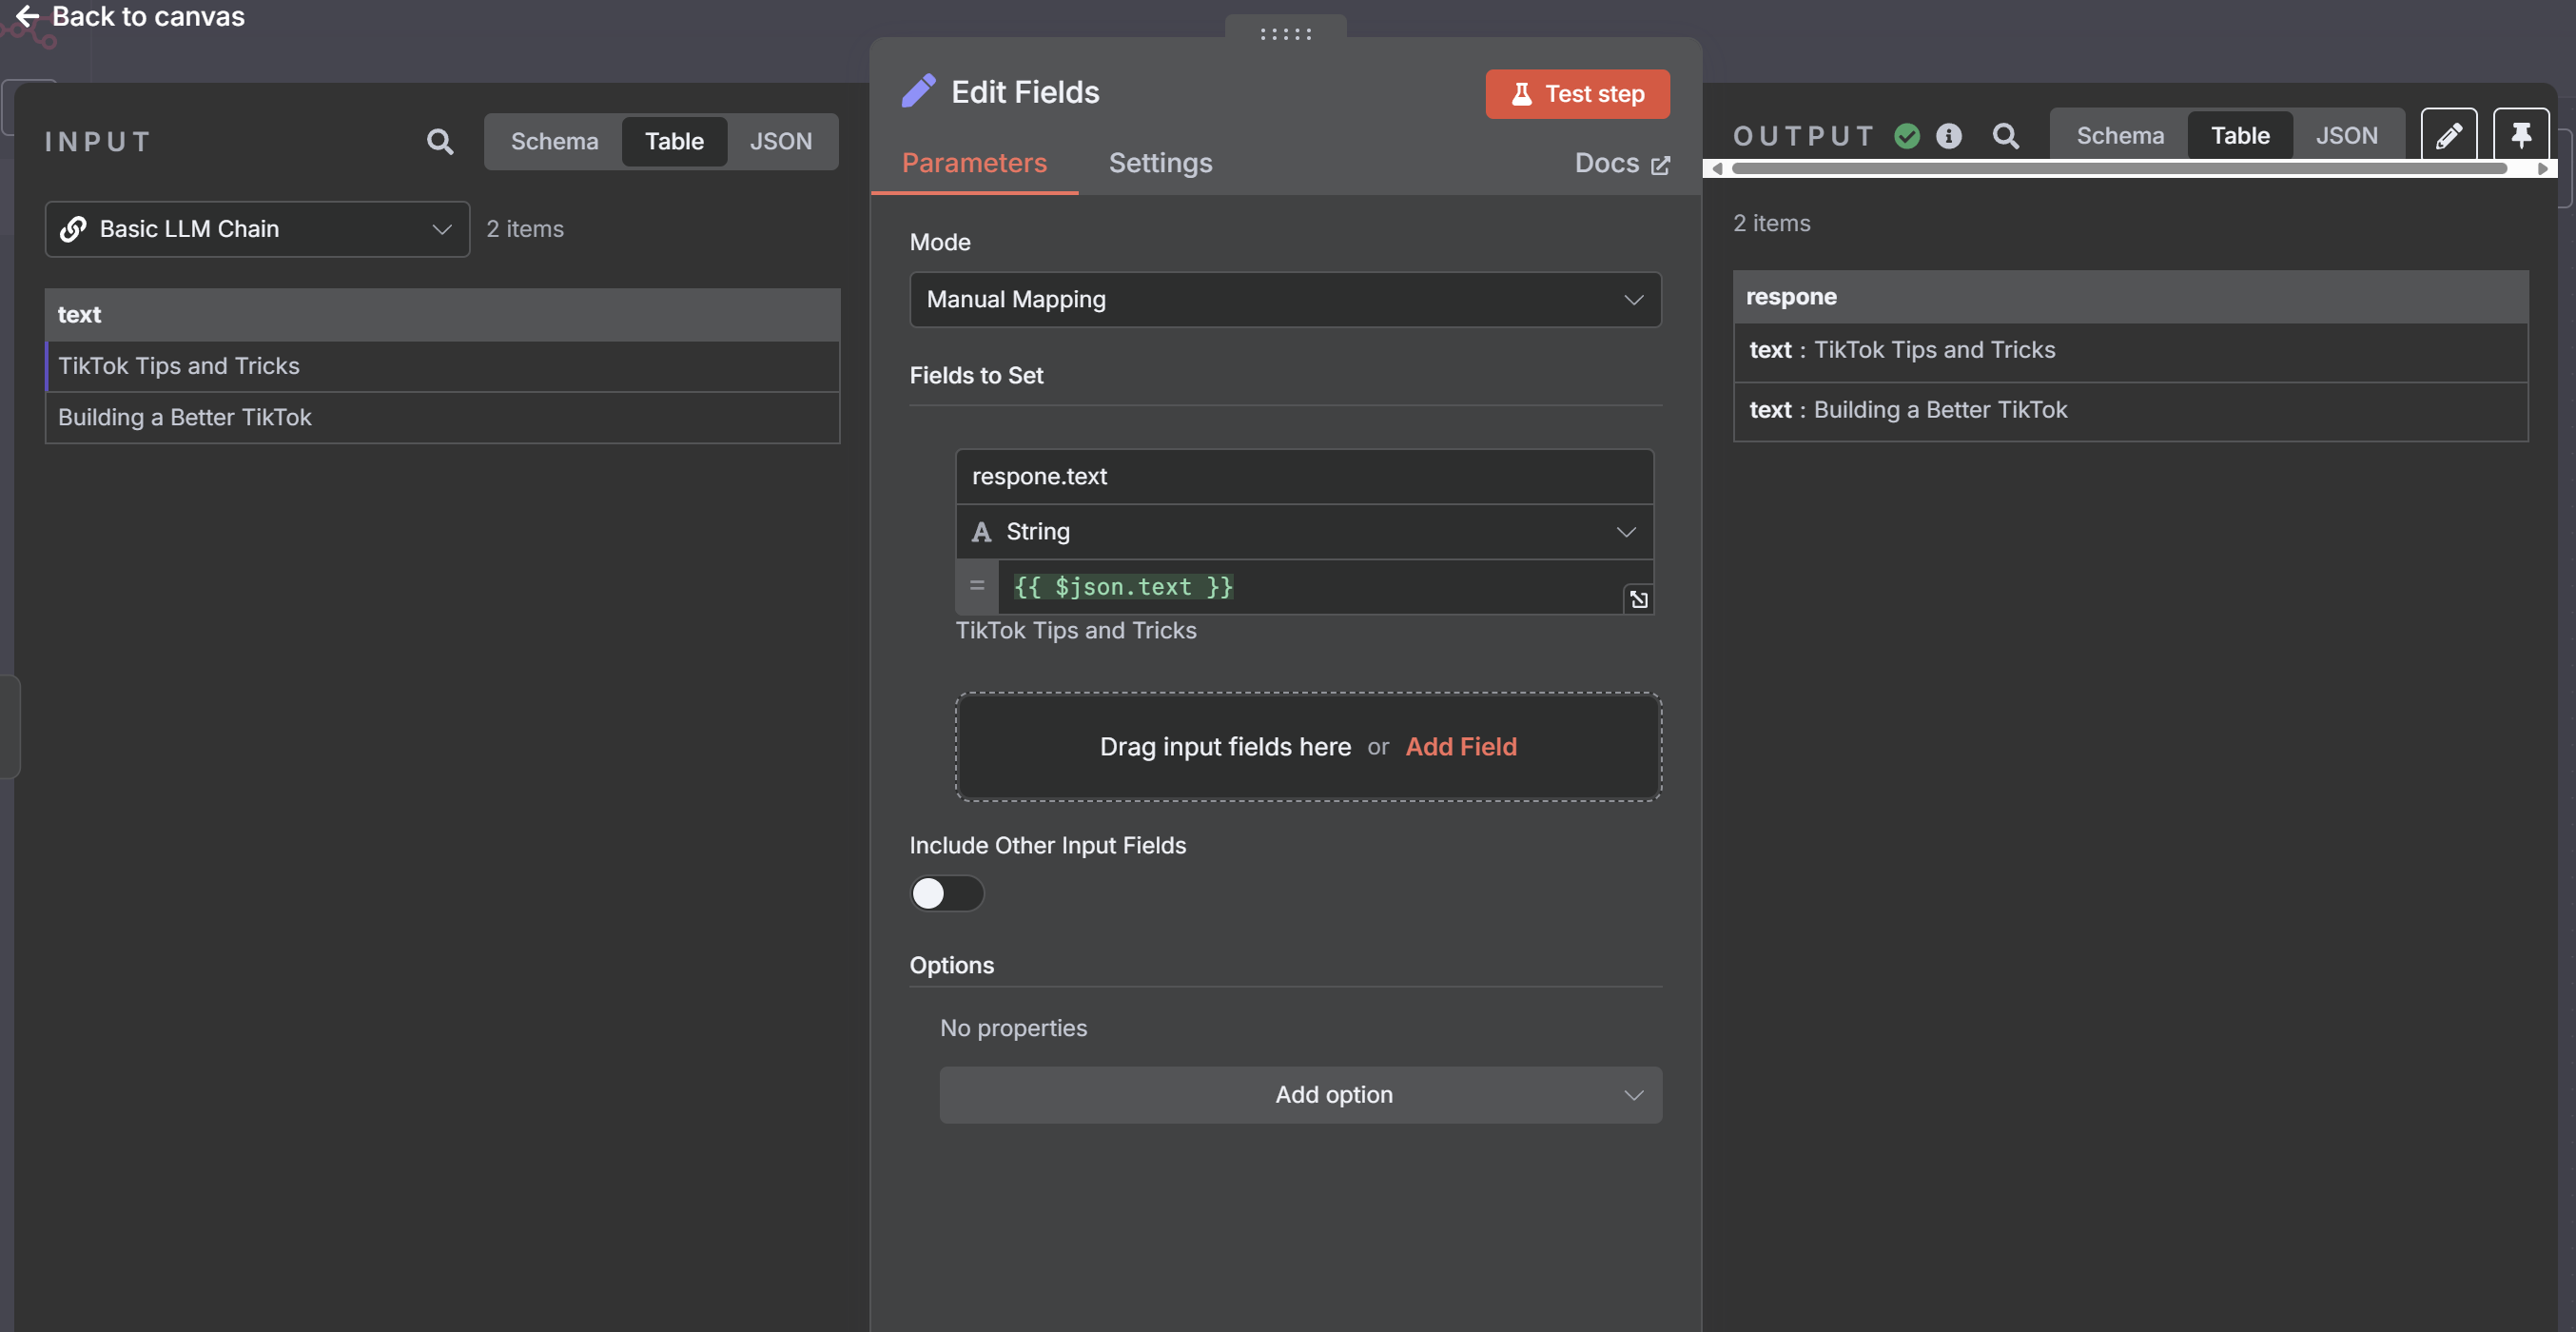
Task: Click the green success check icon
Action: pos(1907,136)
